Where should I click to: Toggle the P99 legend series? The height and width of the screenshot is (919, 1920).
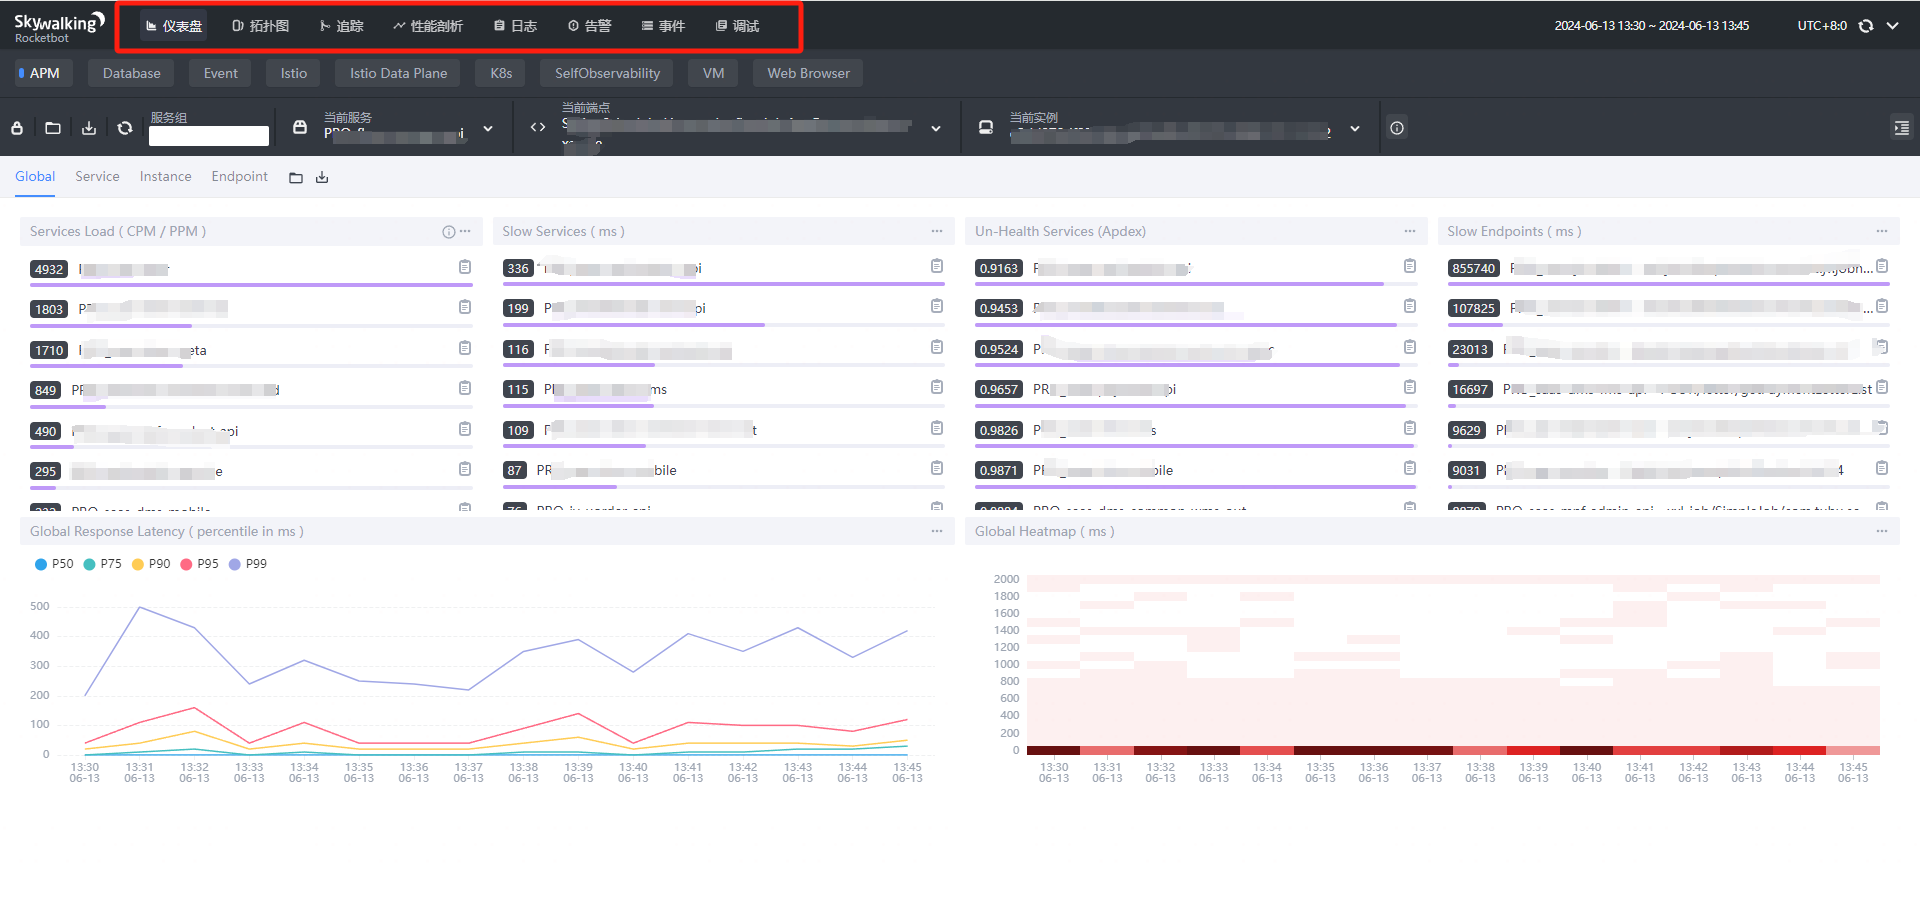(x=248, y=564)
